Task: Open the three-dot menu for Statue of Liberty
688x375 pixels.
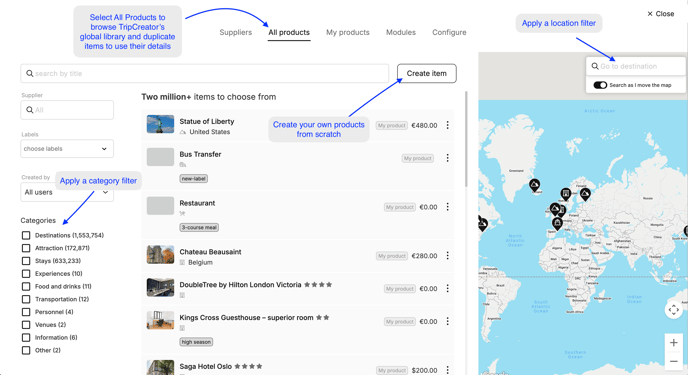Action: click(447, 125)
